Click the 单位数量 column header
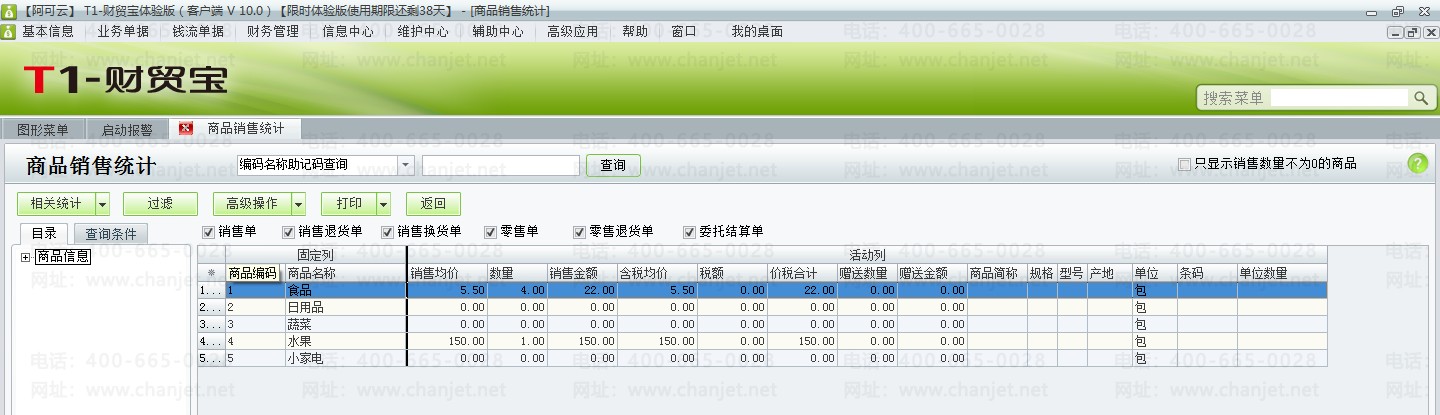The height and width of the screenshot is (415, 1440). (1282, 273)
